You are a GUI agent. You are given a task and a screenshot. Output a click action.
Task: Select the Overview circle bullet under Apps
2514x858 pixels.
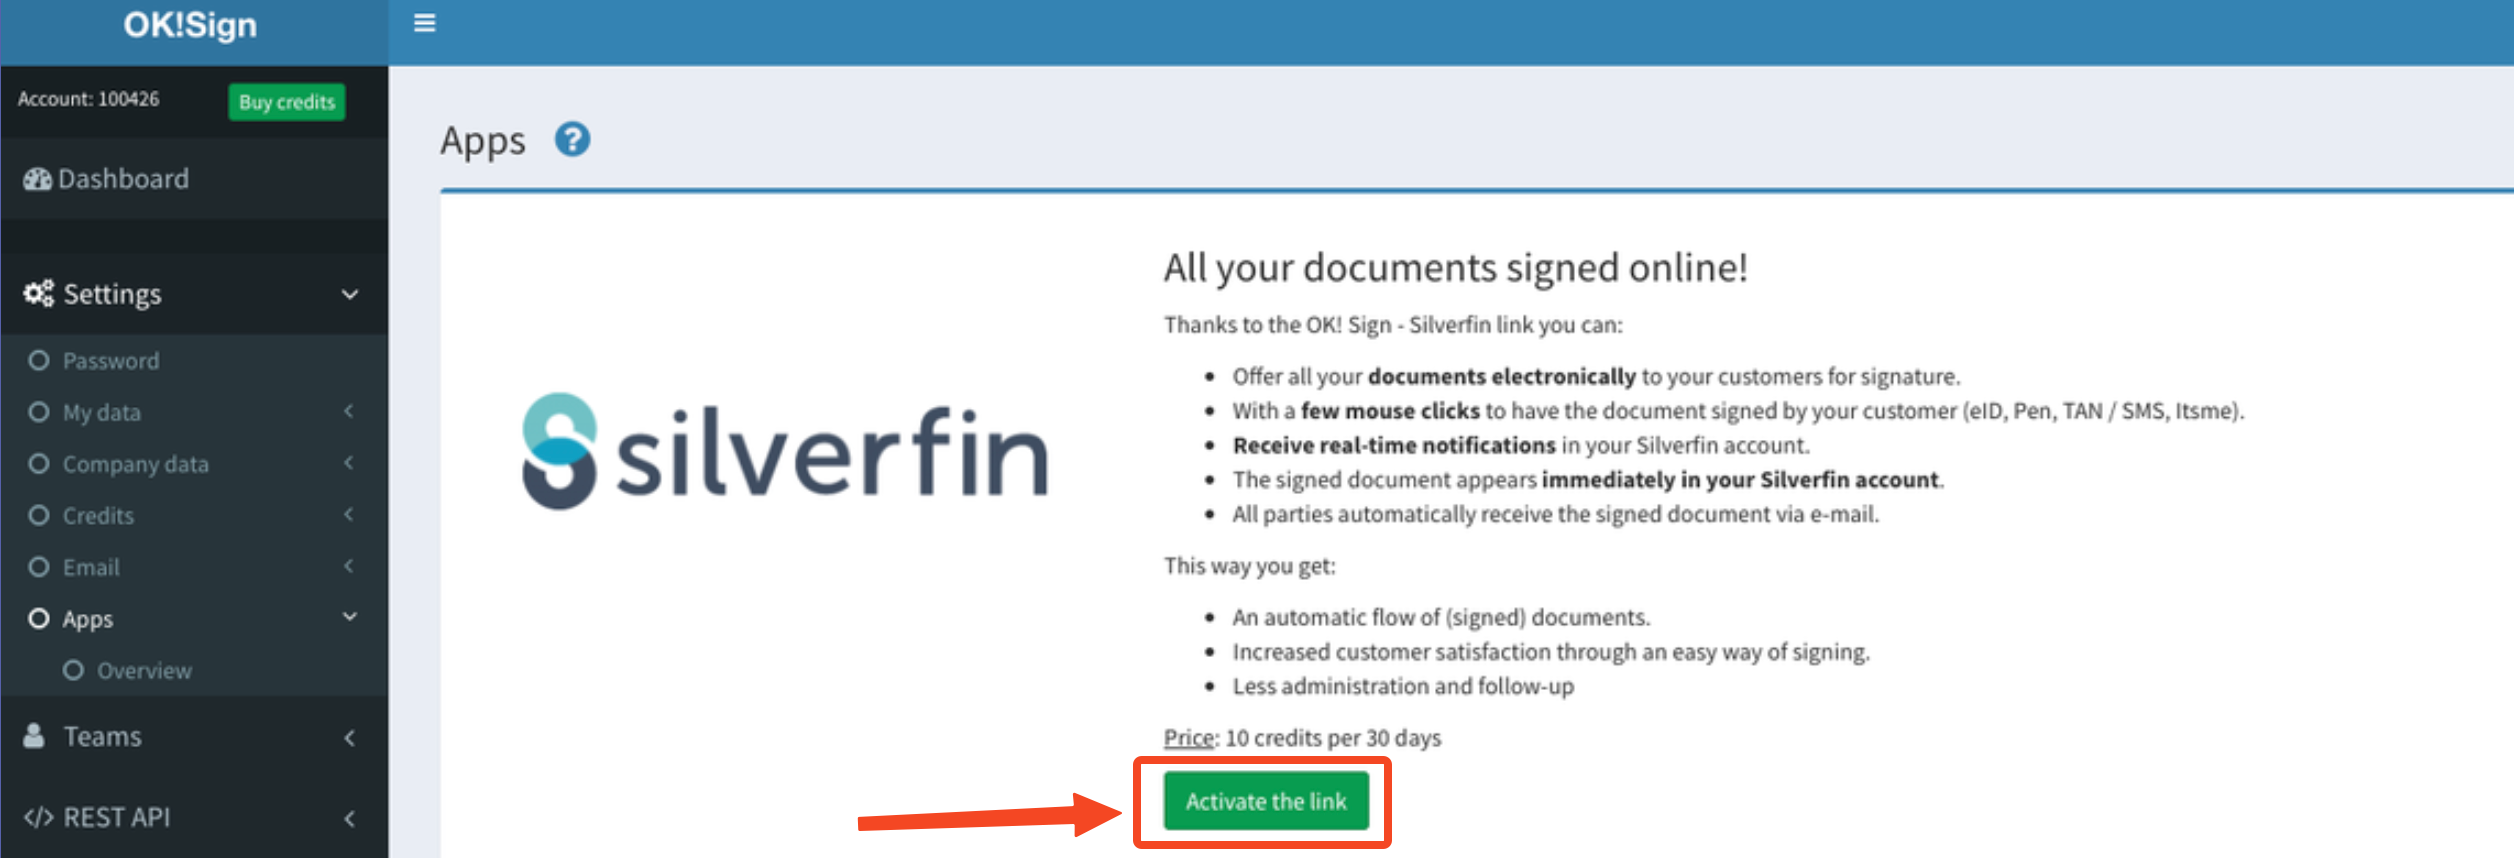(73, 670)
